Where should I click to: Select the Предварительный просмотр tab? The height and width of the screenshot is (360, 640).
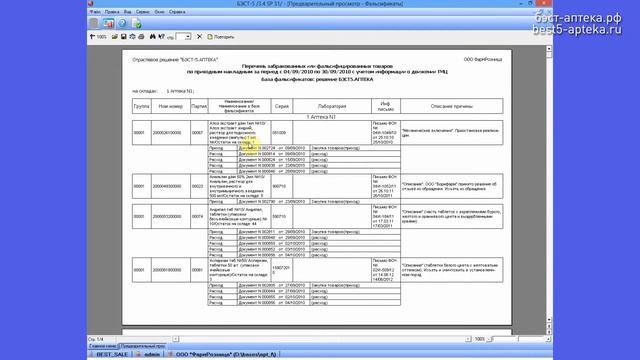[x=142, y=346]
